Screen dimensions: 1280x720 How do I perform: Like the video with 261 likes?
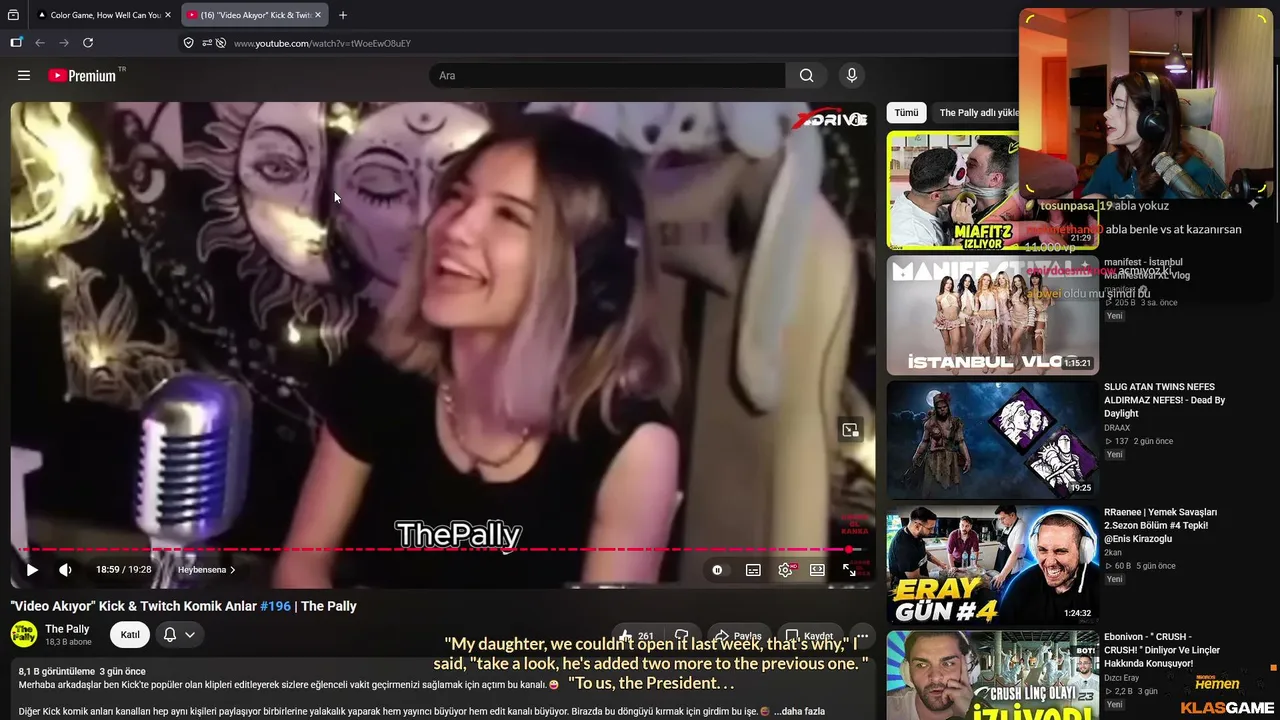point(636,636)
